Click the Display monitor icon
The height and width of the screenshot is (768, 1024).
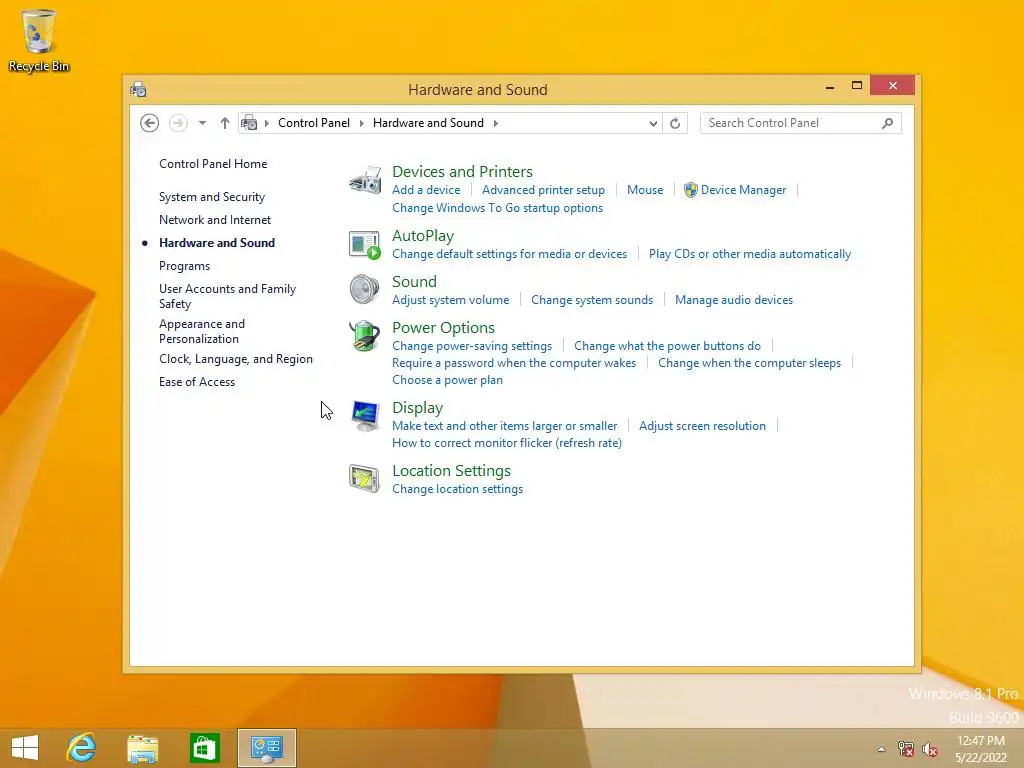(364, 416)
